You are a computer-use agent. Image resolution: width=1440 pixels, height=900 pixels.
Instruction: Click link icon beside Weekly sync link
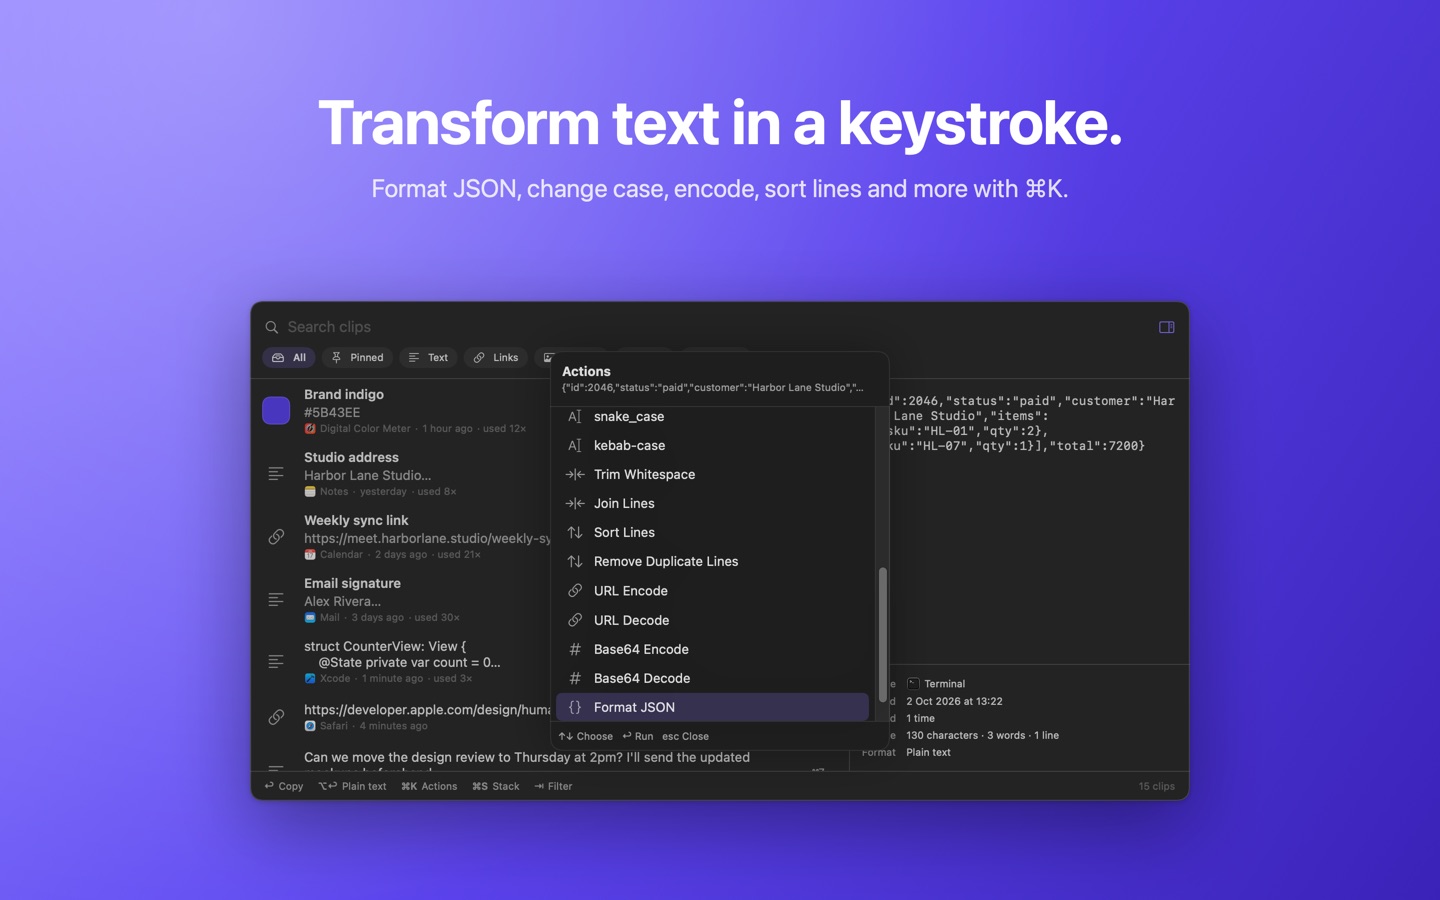coord(276,537)
